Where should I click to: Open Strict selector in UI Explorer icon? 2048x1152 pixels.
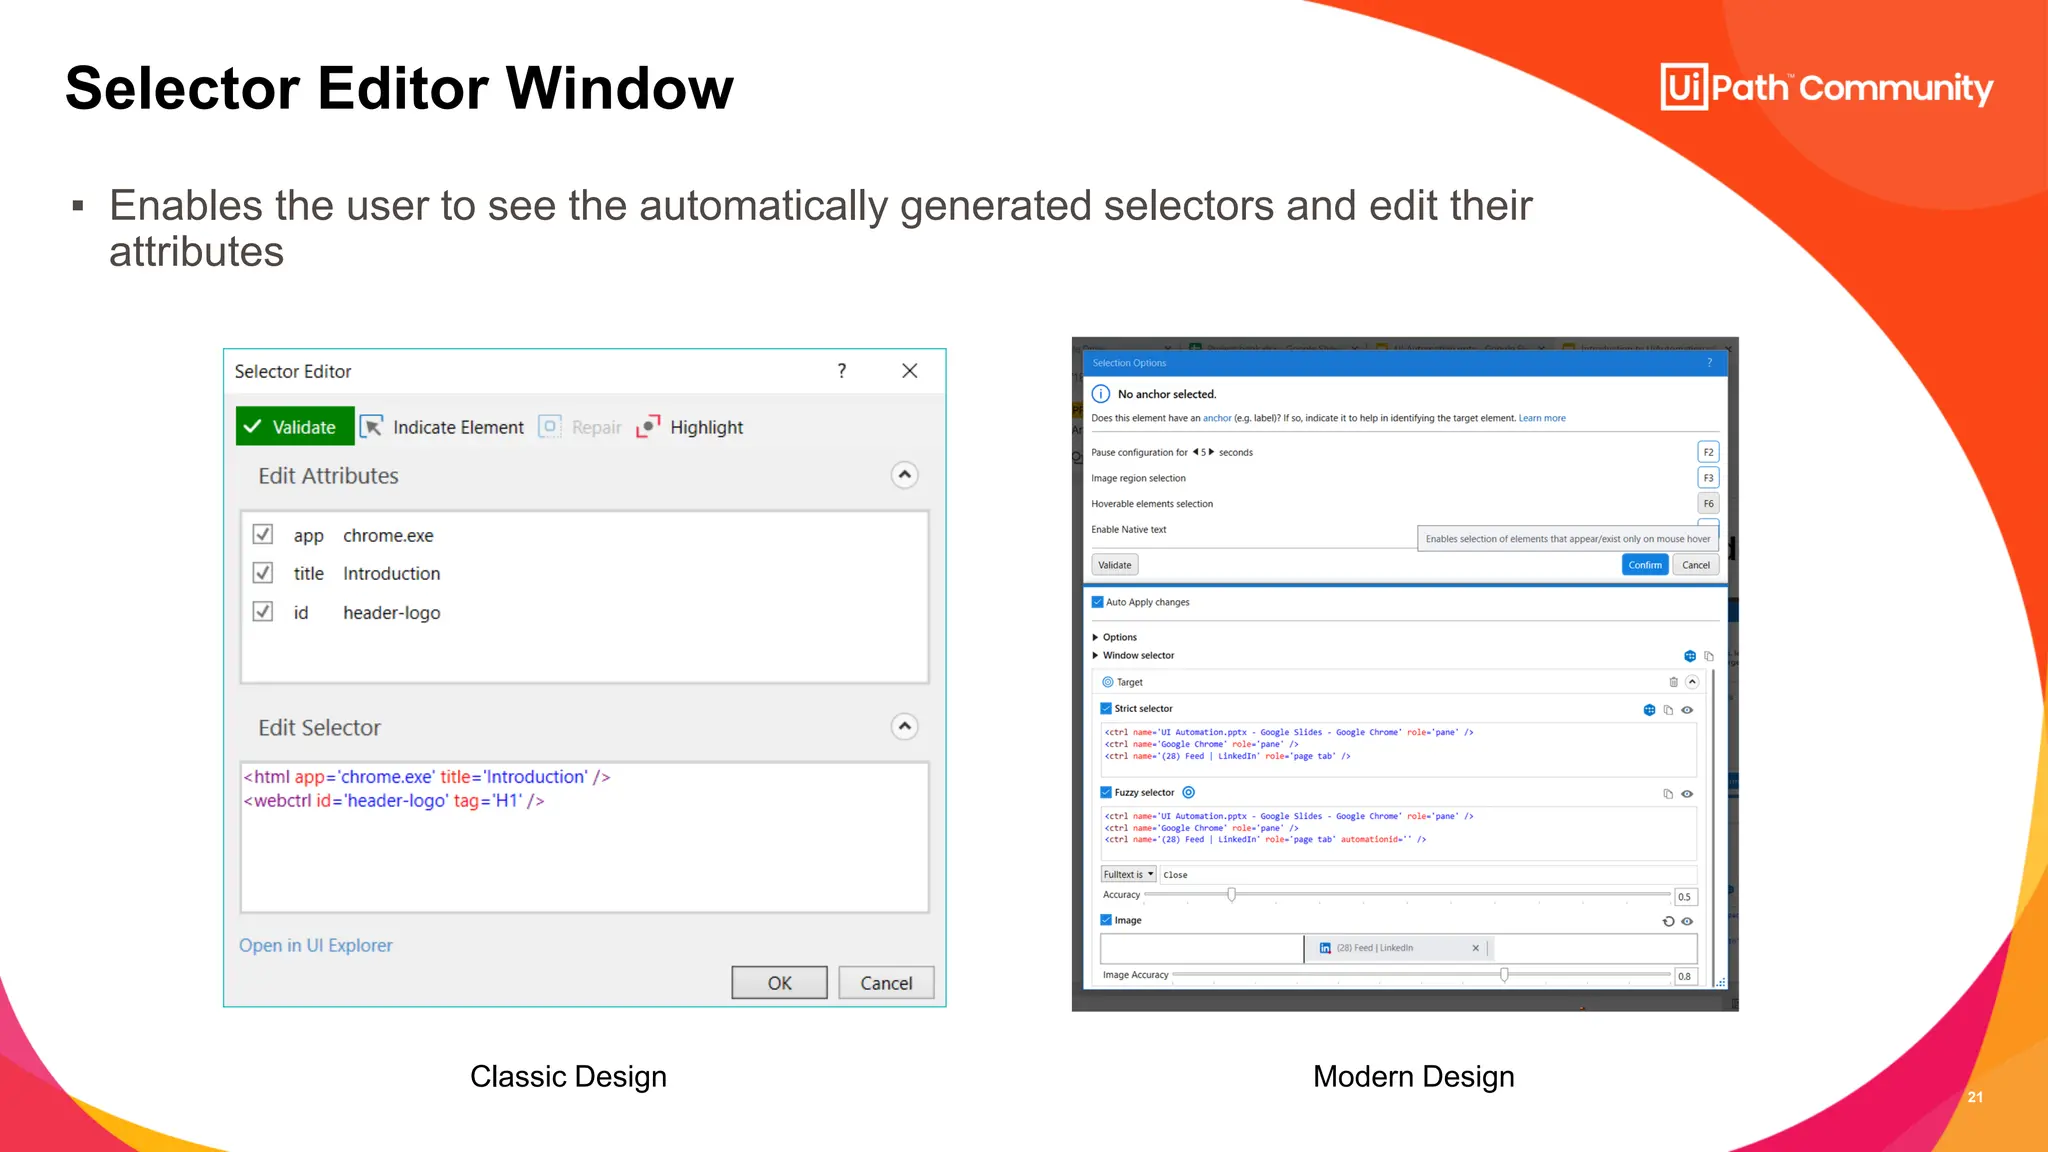point(1649,710)
